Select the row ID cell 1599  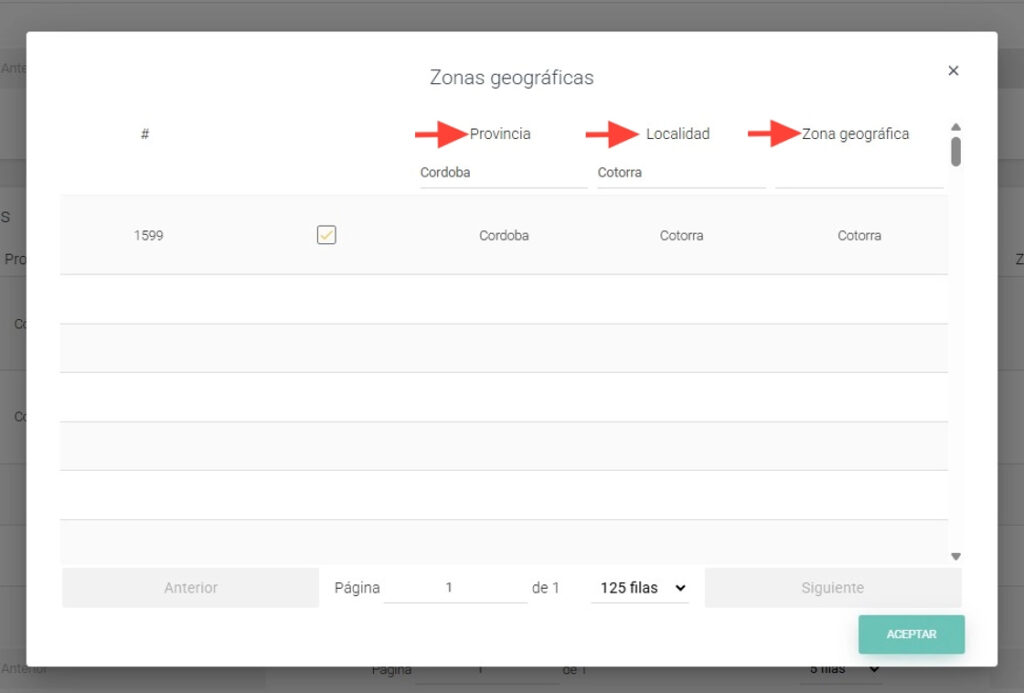click(x=148, y=236)
